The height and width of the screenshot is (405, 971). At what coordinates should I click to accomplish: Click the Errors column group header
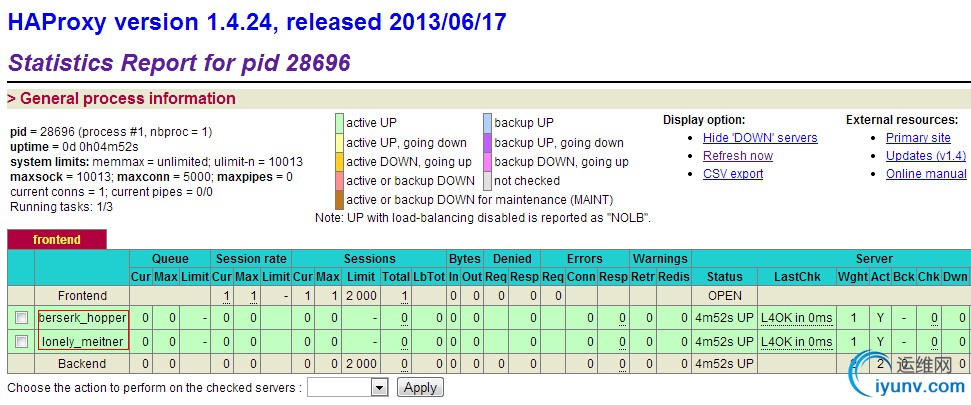tap(585, 258)
